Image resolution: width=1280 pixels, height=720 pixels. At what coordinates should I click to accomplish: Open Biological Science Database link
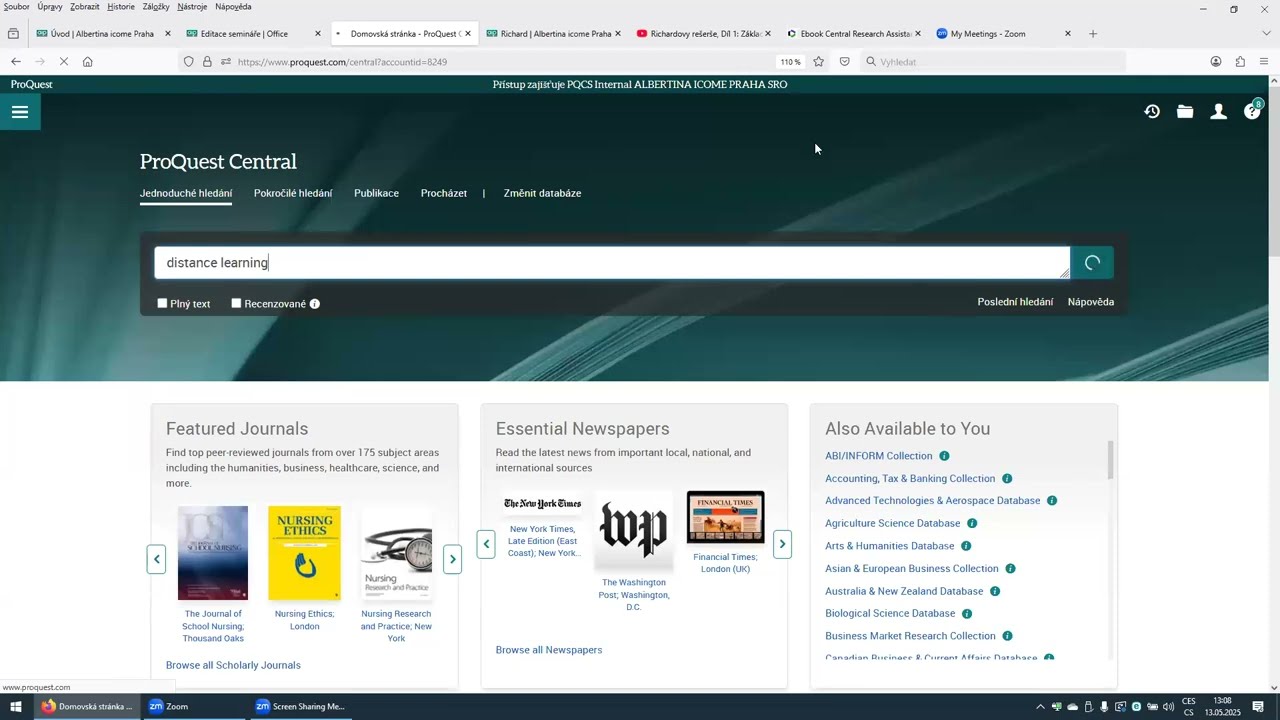coord(890,613)
